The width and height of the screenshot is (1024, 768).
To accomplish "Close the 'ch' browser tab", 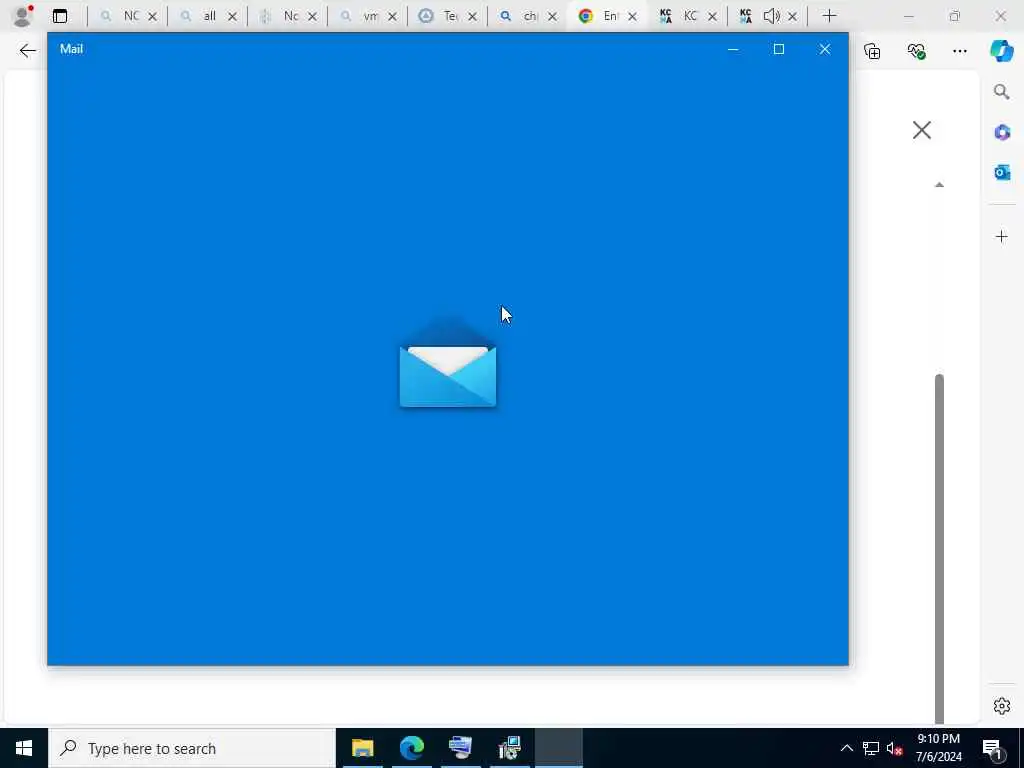I will point(552,16).
